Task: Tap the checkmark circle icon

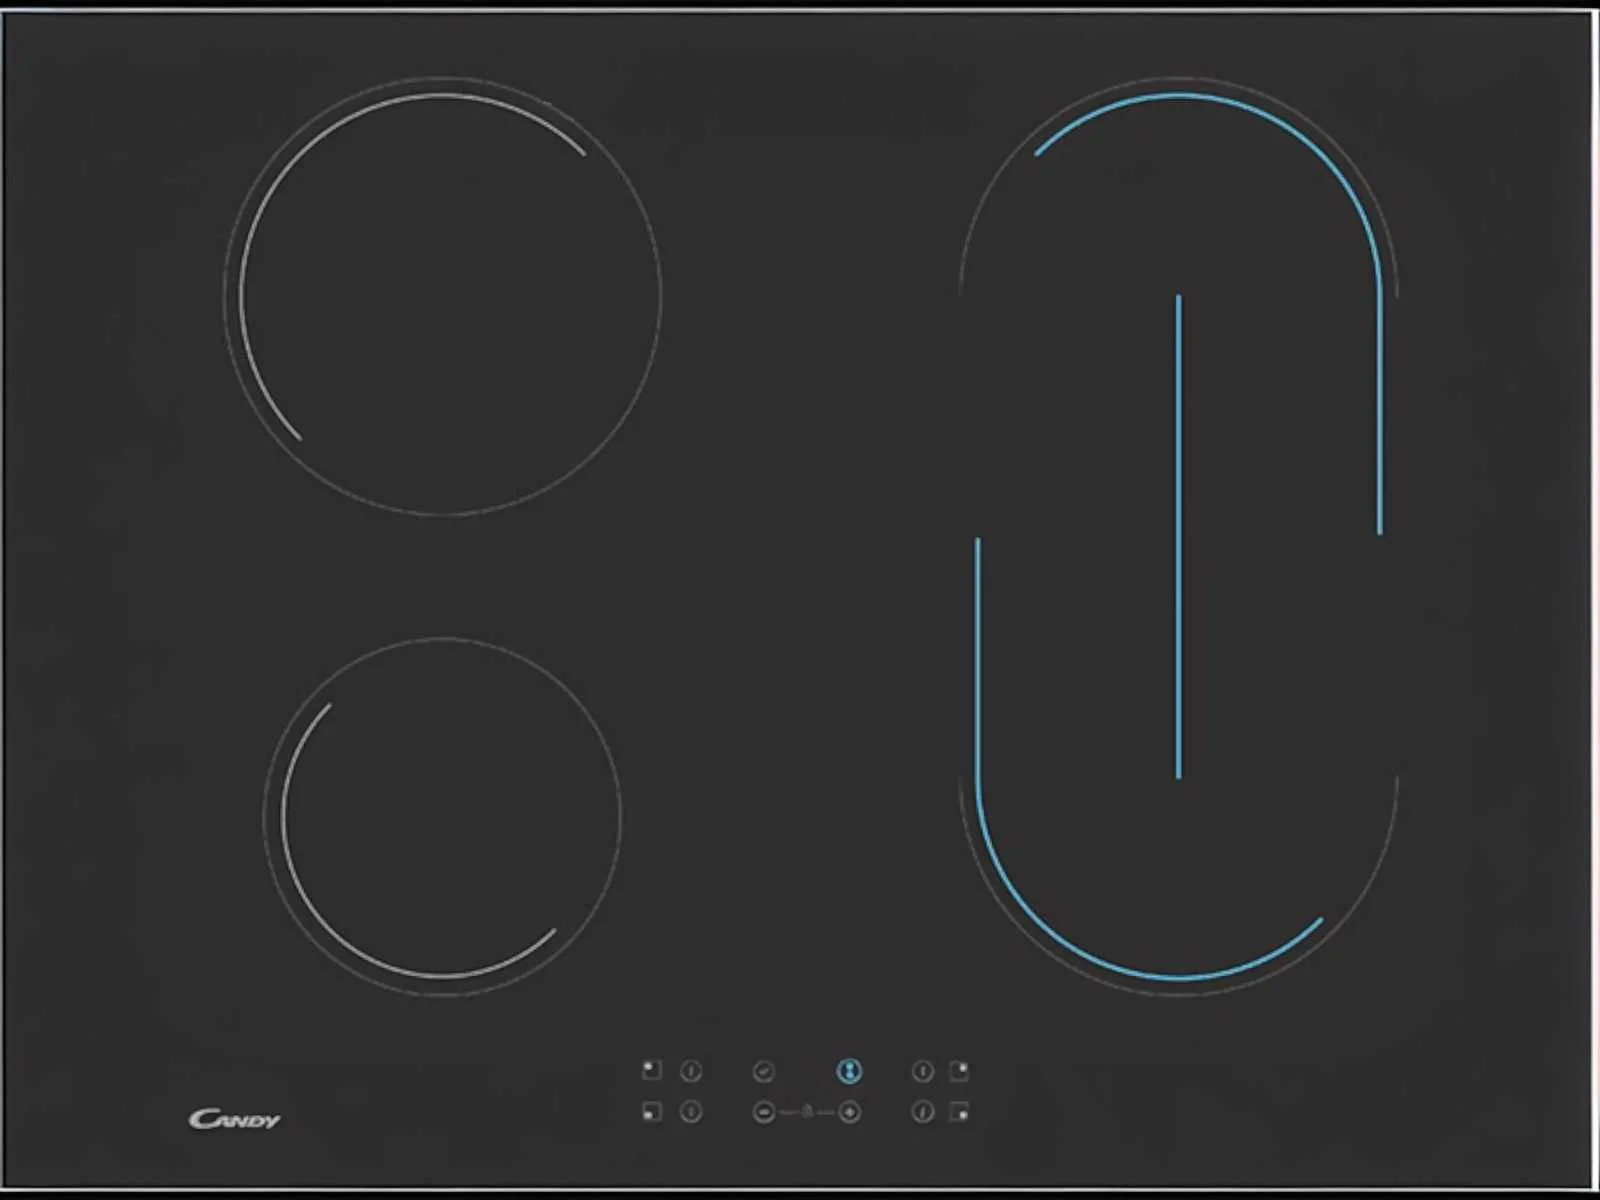Action: point(763,1072)
